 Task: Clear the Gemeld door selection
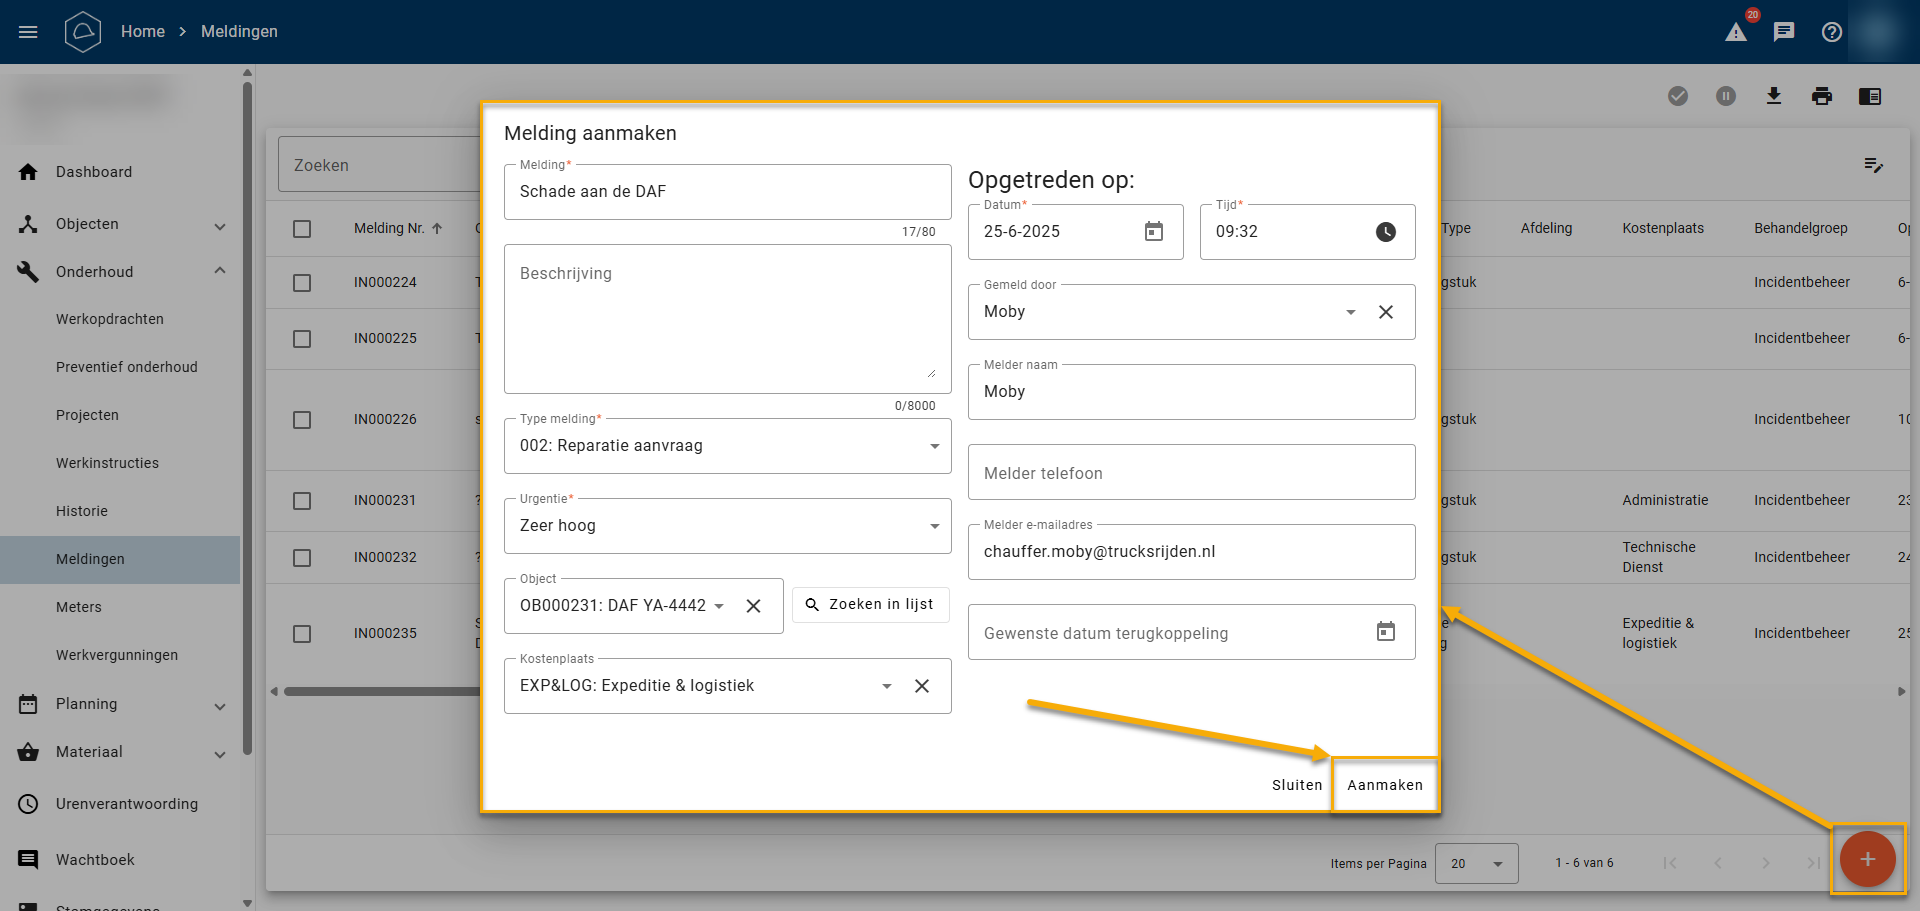coord(1385,312)
